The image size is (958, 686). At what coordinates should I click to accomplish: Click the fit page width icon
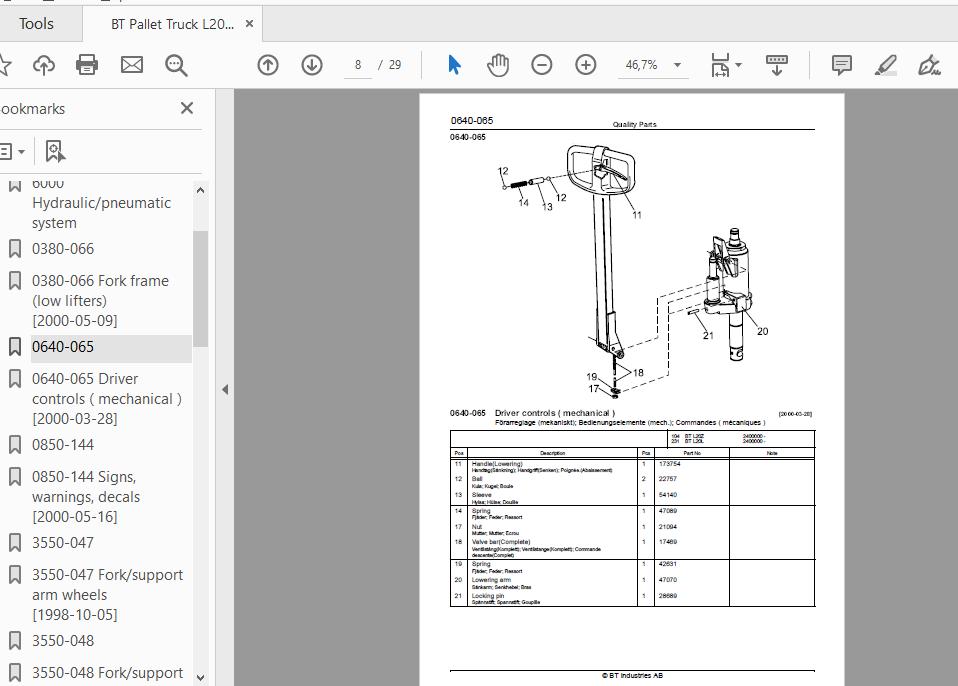pos(720,65)
